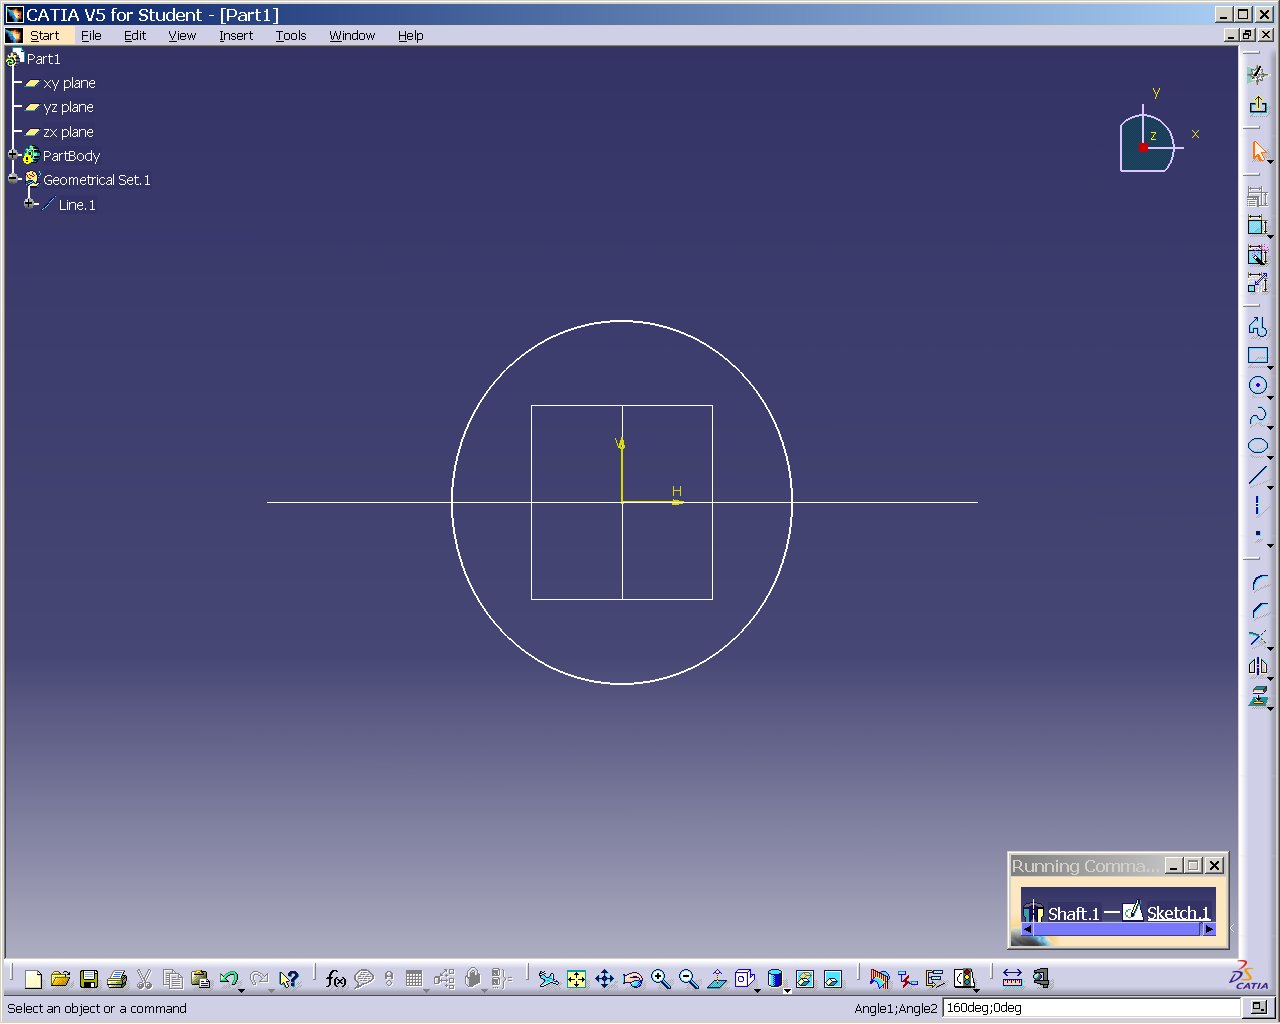Click the Measure Between icon
Image resolution: width=1280 pixels, height=1024 pixels.
tap(1012, 979)
